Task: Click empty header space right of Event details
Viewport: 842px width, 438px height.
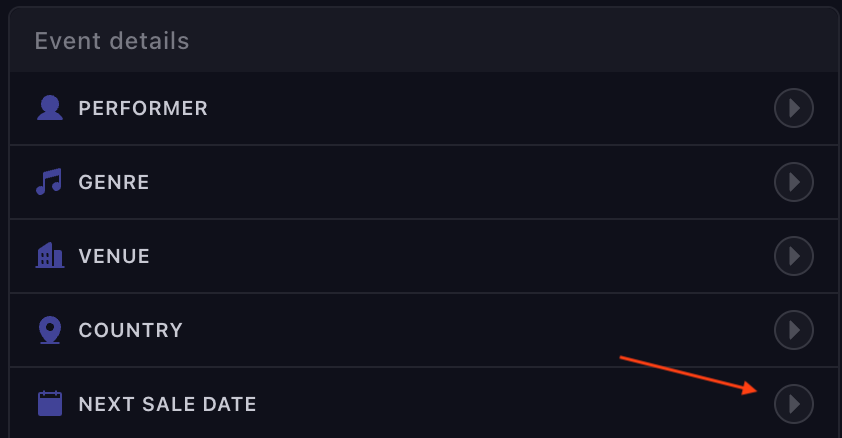Action: click(x=500, y=41)
